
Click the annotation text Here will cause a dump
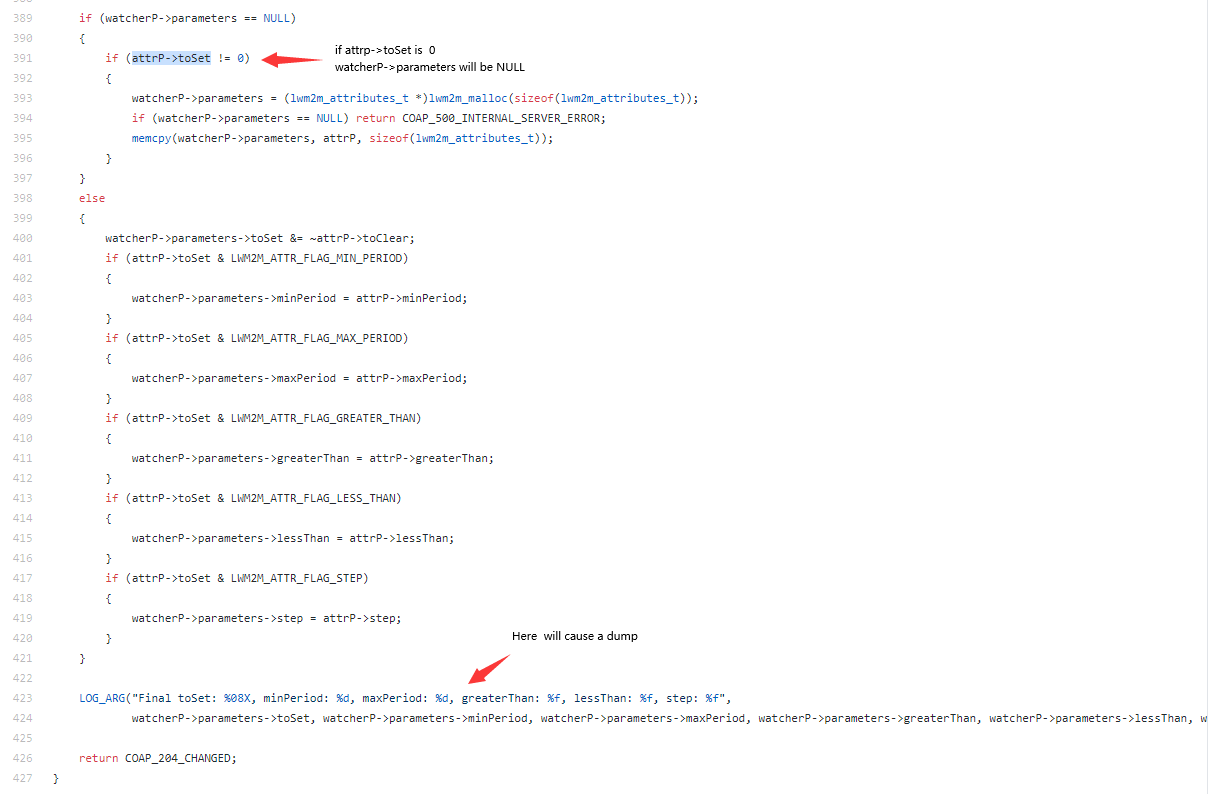[x=575, y=636]
